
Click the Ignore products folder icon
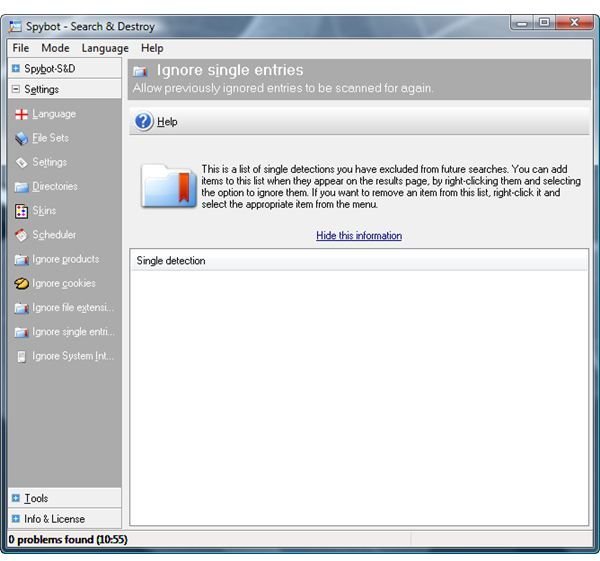(21, 259)
